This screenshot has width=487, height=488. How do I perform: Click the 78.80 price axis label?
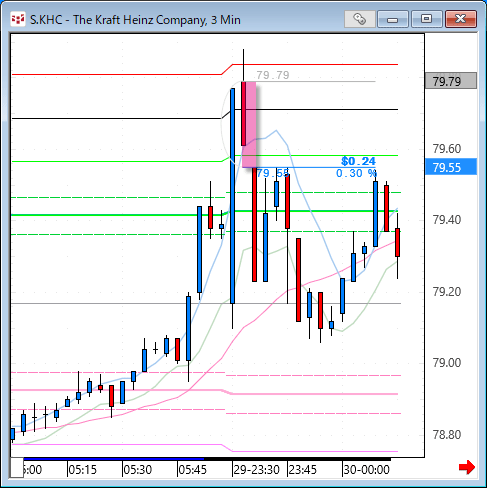coord(447,435)
